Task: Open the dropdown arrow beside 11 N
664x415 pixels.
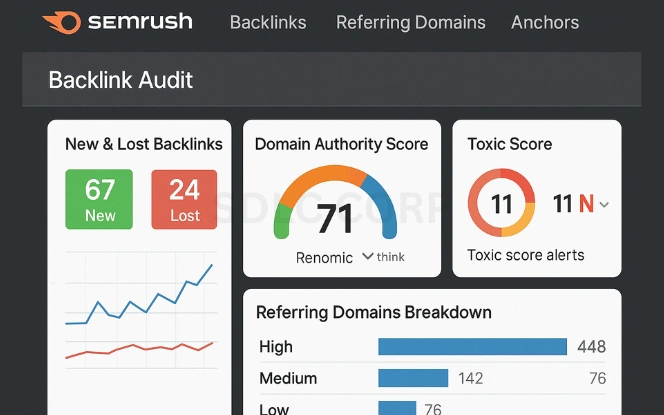Action: (x=604, y=205)
